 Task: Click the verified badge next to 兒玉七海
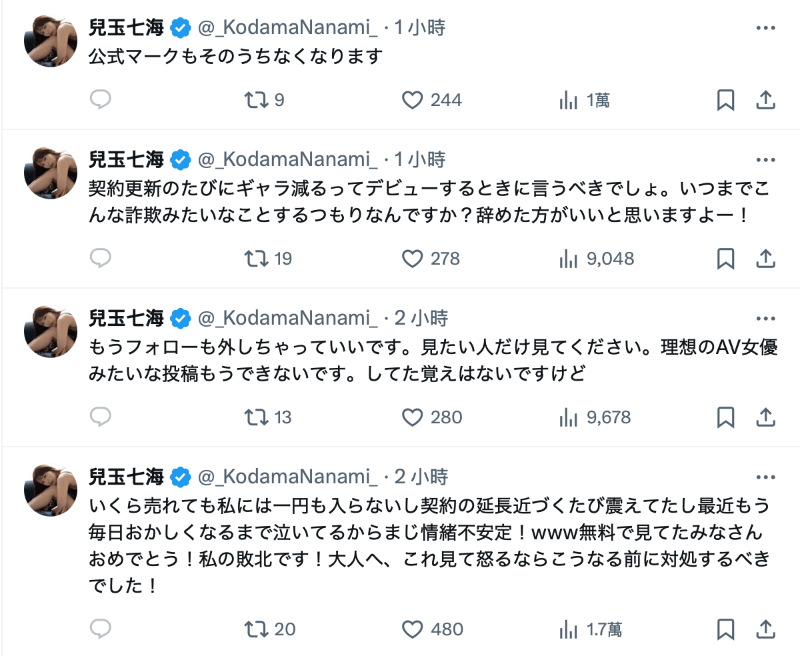click(176, 28)
